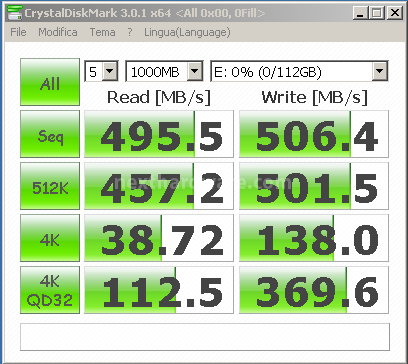Image resolution: width=408 pixels, height=364 pixels.
Task: Open the File menu
Action: pyautogui.click(x=18, y=32)
